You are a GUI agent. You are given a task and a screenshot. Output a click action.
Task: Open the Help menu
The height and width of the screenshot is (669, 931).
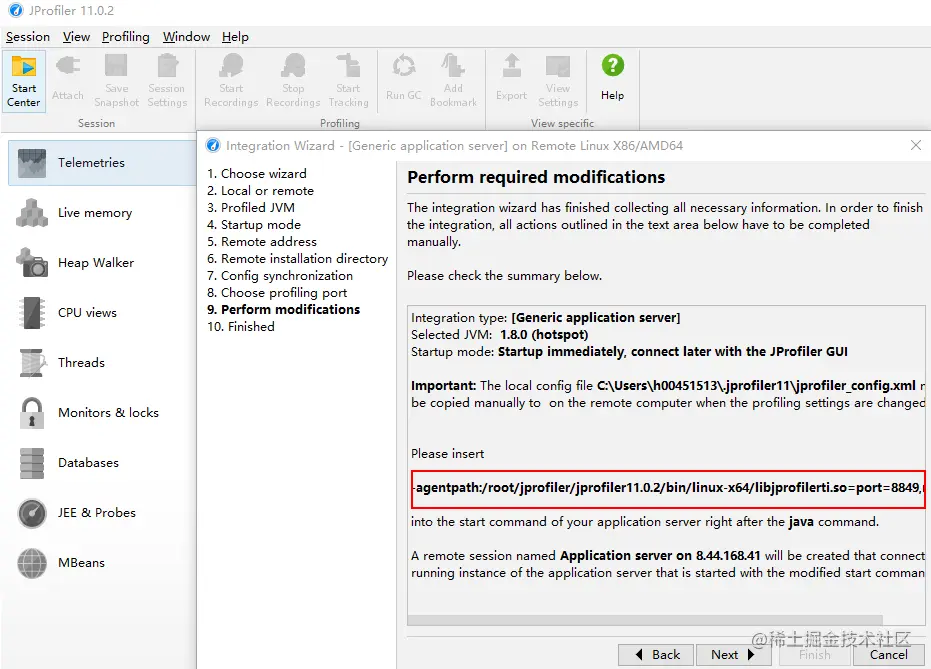[235, 37]
